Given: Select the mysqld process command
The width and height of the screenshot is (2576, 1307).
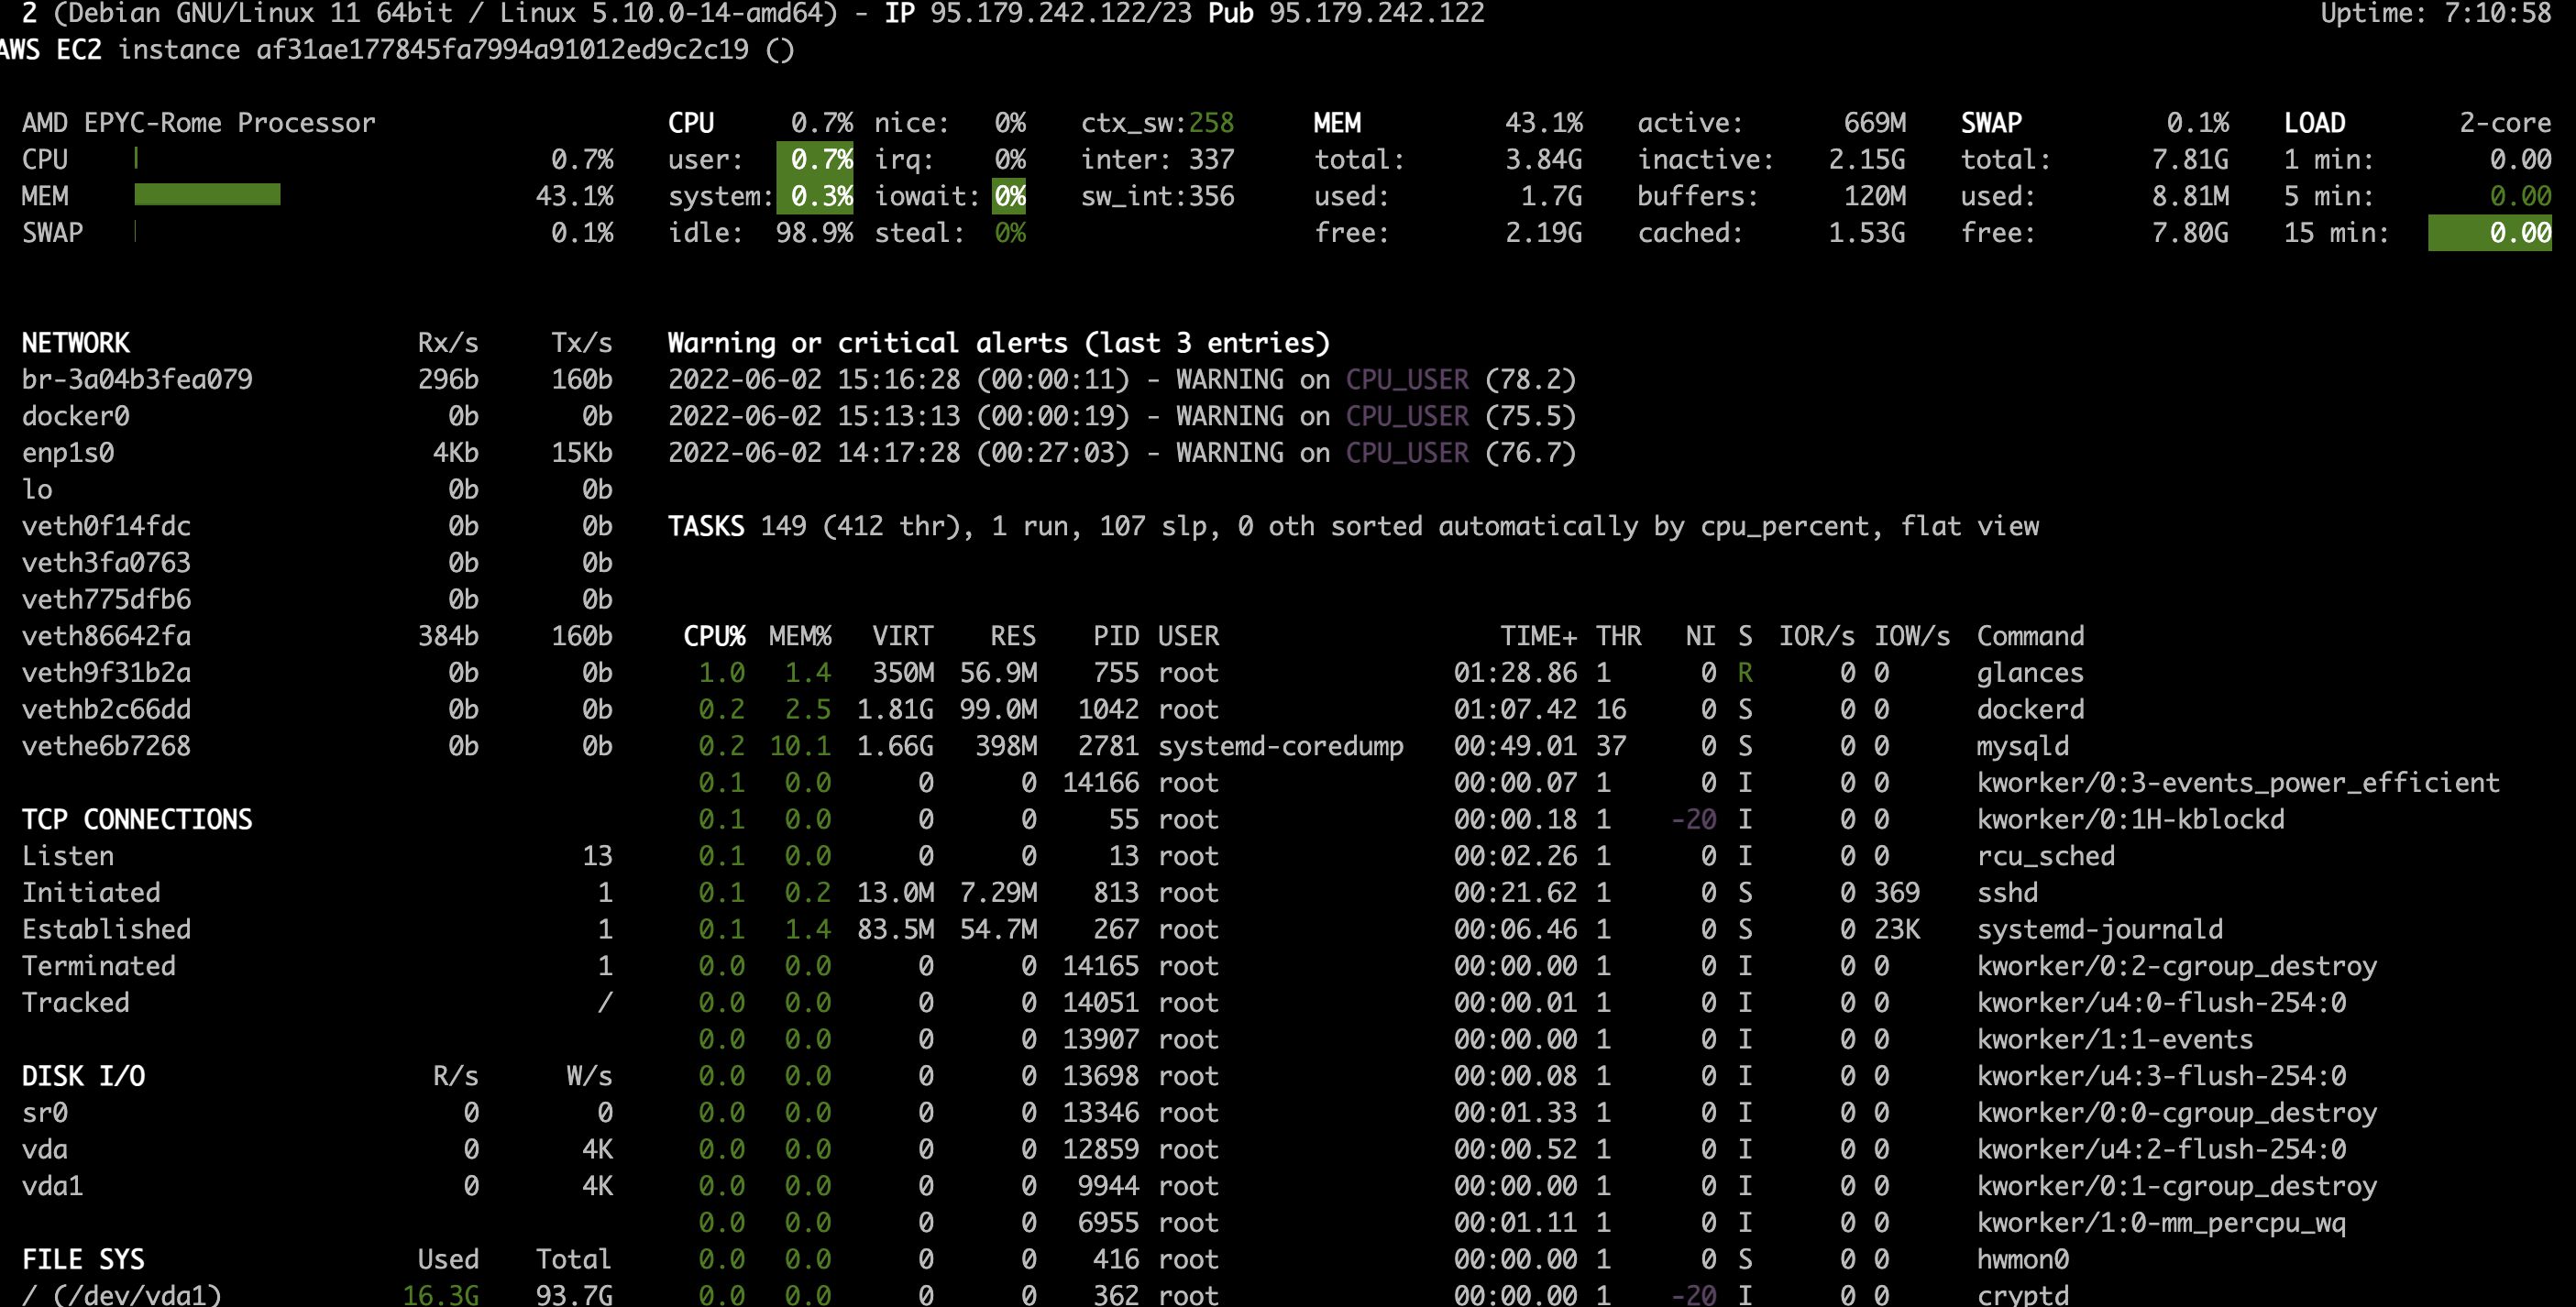Looking at the screenshot, I should 2022,746.
